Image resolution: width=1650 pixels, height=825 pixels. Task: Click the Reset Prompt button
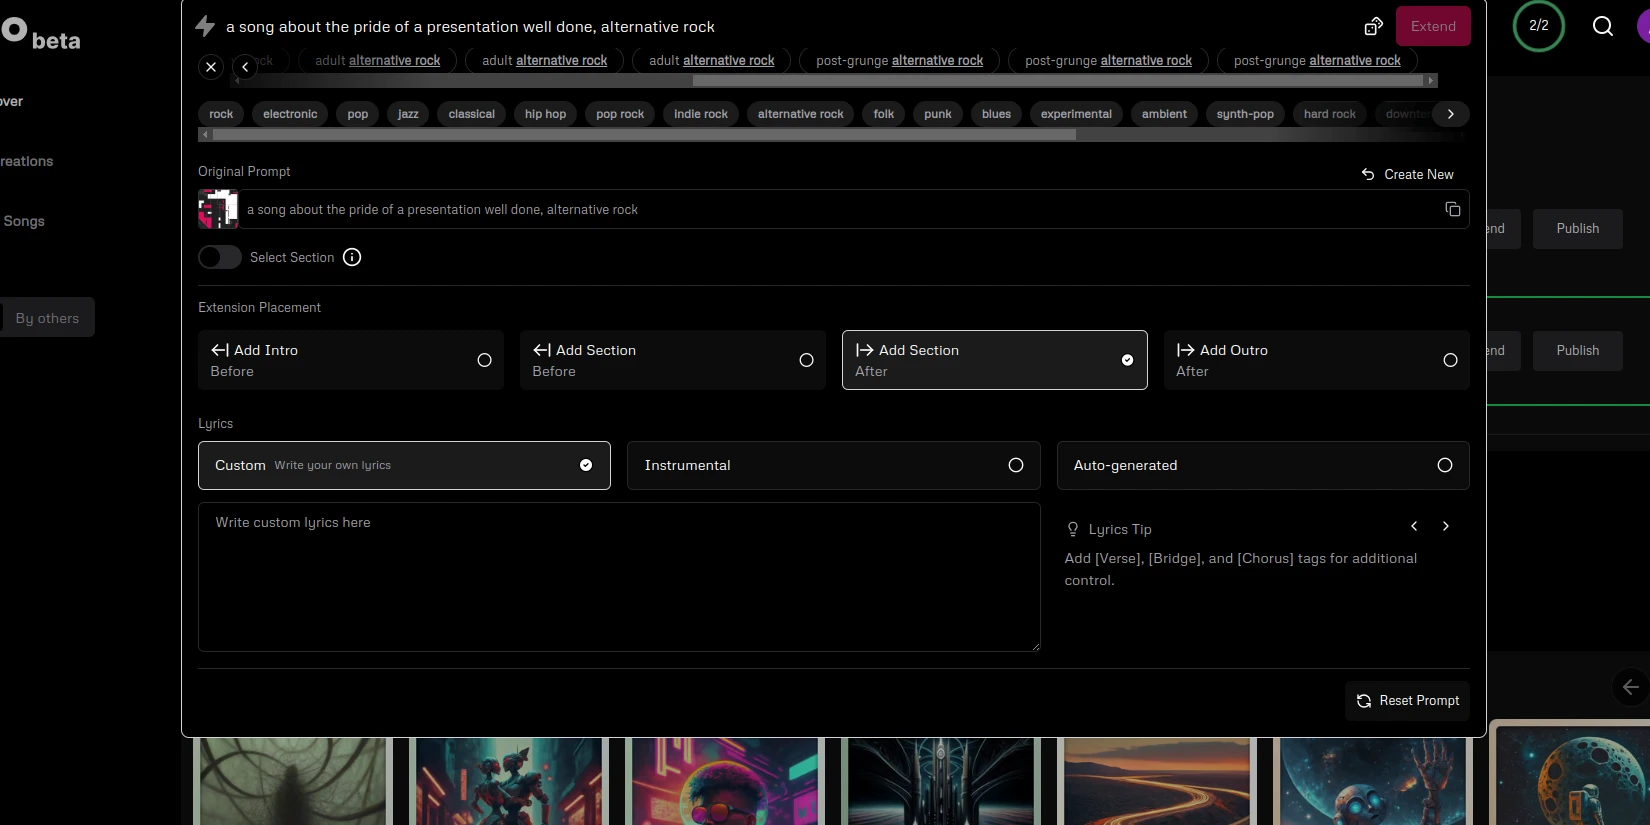[1407, 701]
